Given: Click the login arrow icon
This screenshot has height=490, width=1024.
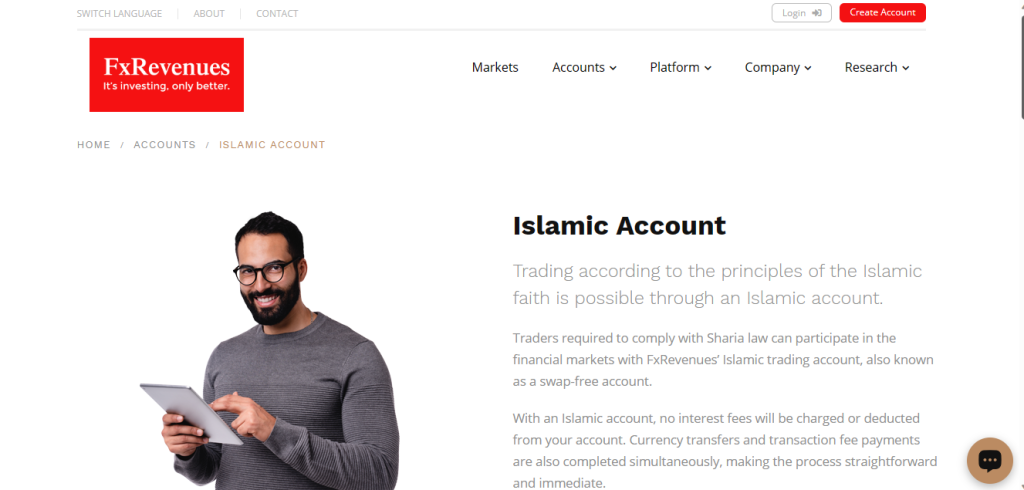Looking at the screenshot, I should (x=816, y=13).
